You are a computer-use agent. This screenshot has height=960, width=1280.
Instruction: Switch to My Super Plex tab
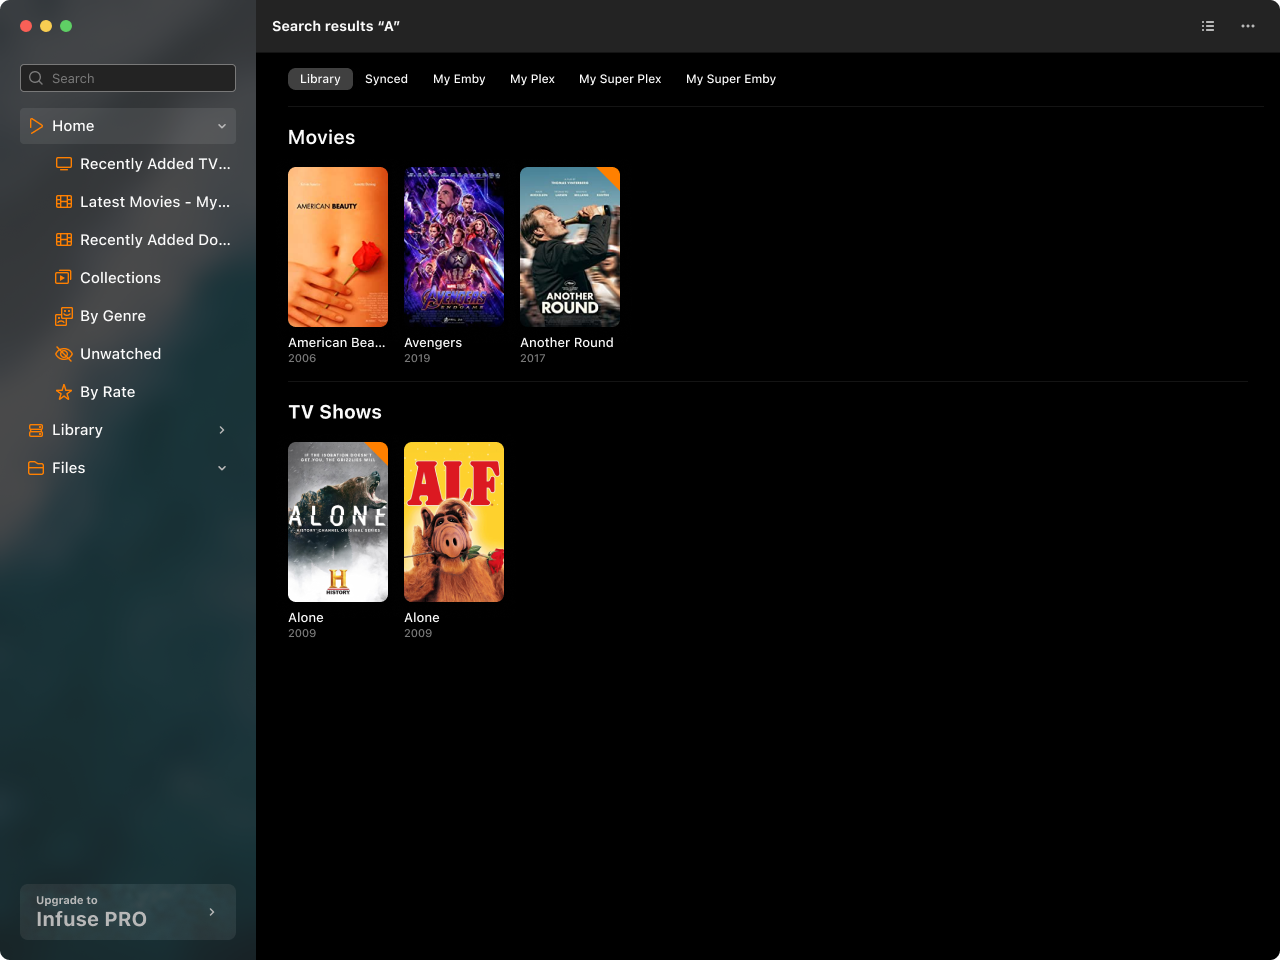coord(620,79)
